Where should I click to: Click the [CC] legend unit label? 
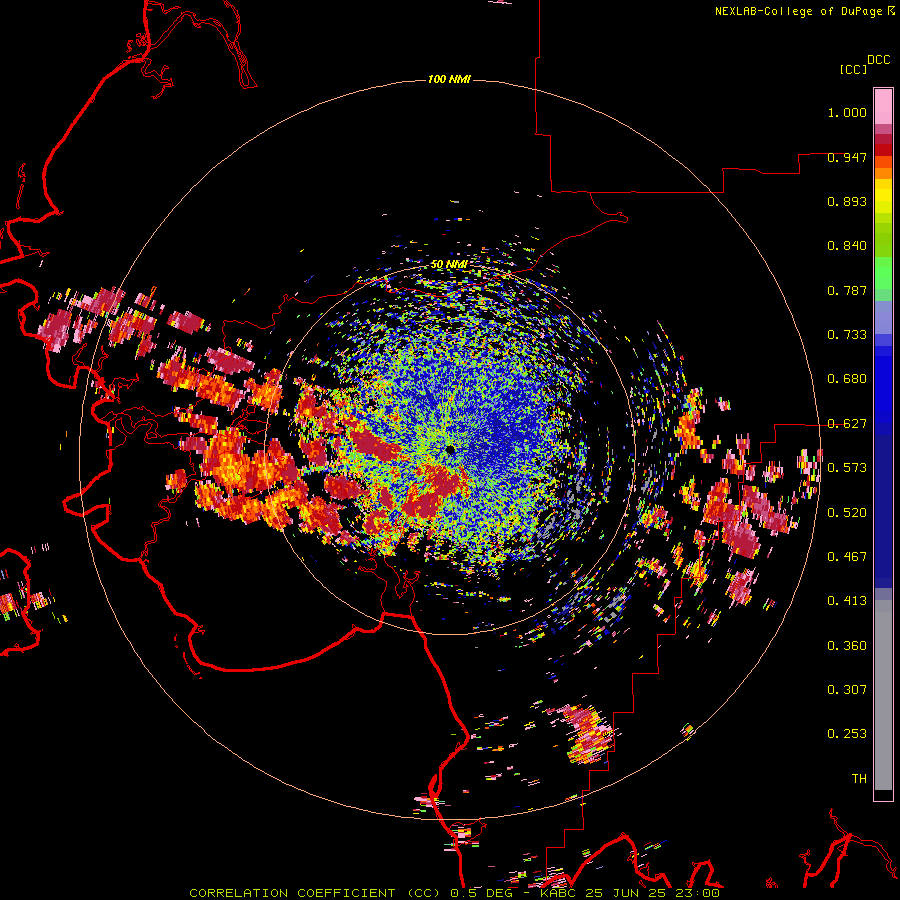(853, 69)
